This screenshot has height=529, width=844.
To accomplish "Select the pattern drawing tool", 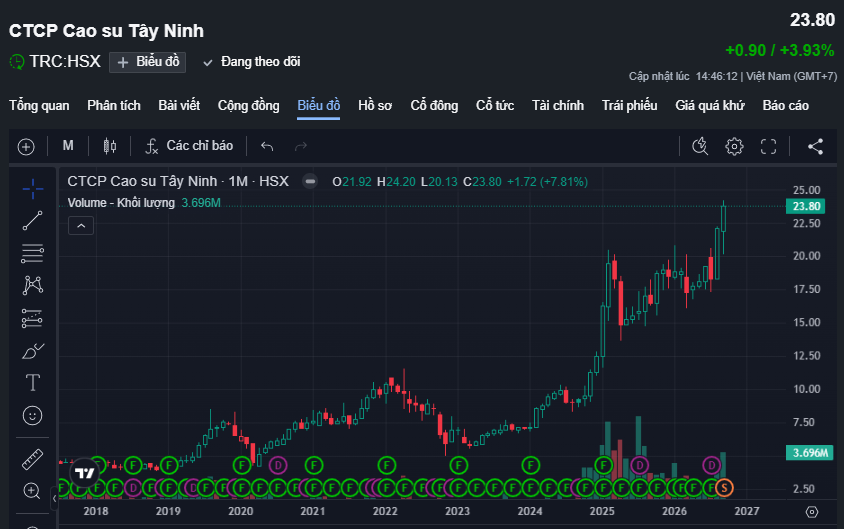I will pos(33,285).
